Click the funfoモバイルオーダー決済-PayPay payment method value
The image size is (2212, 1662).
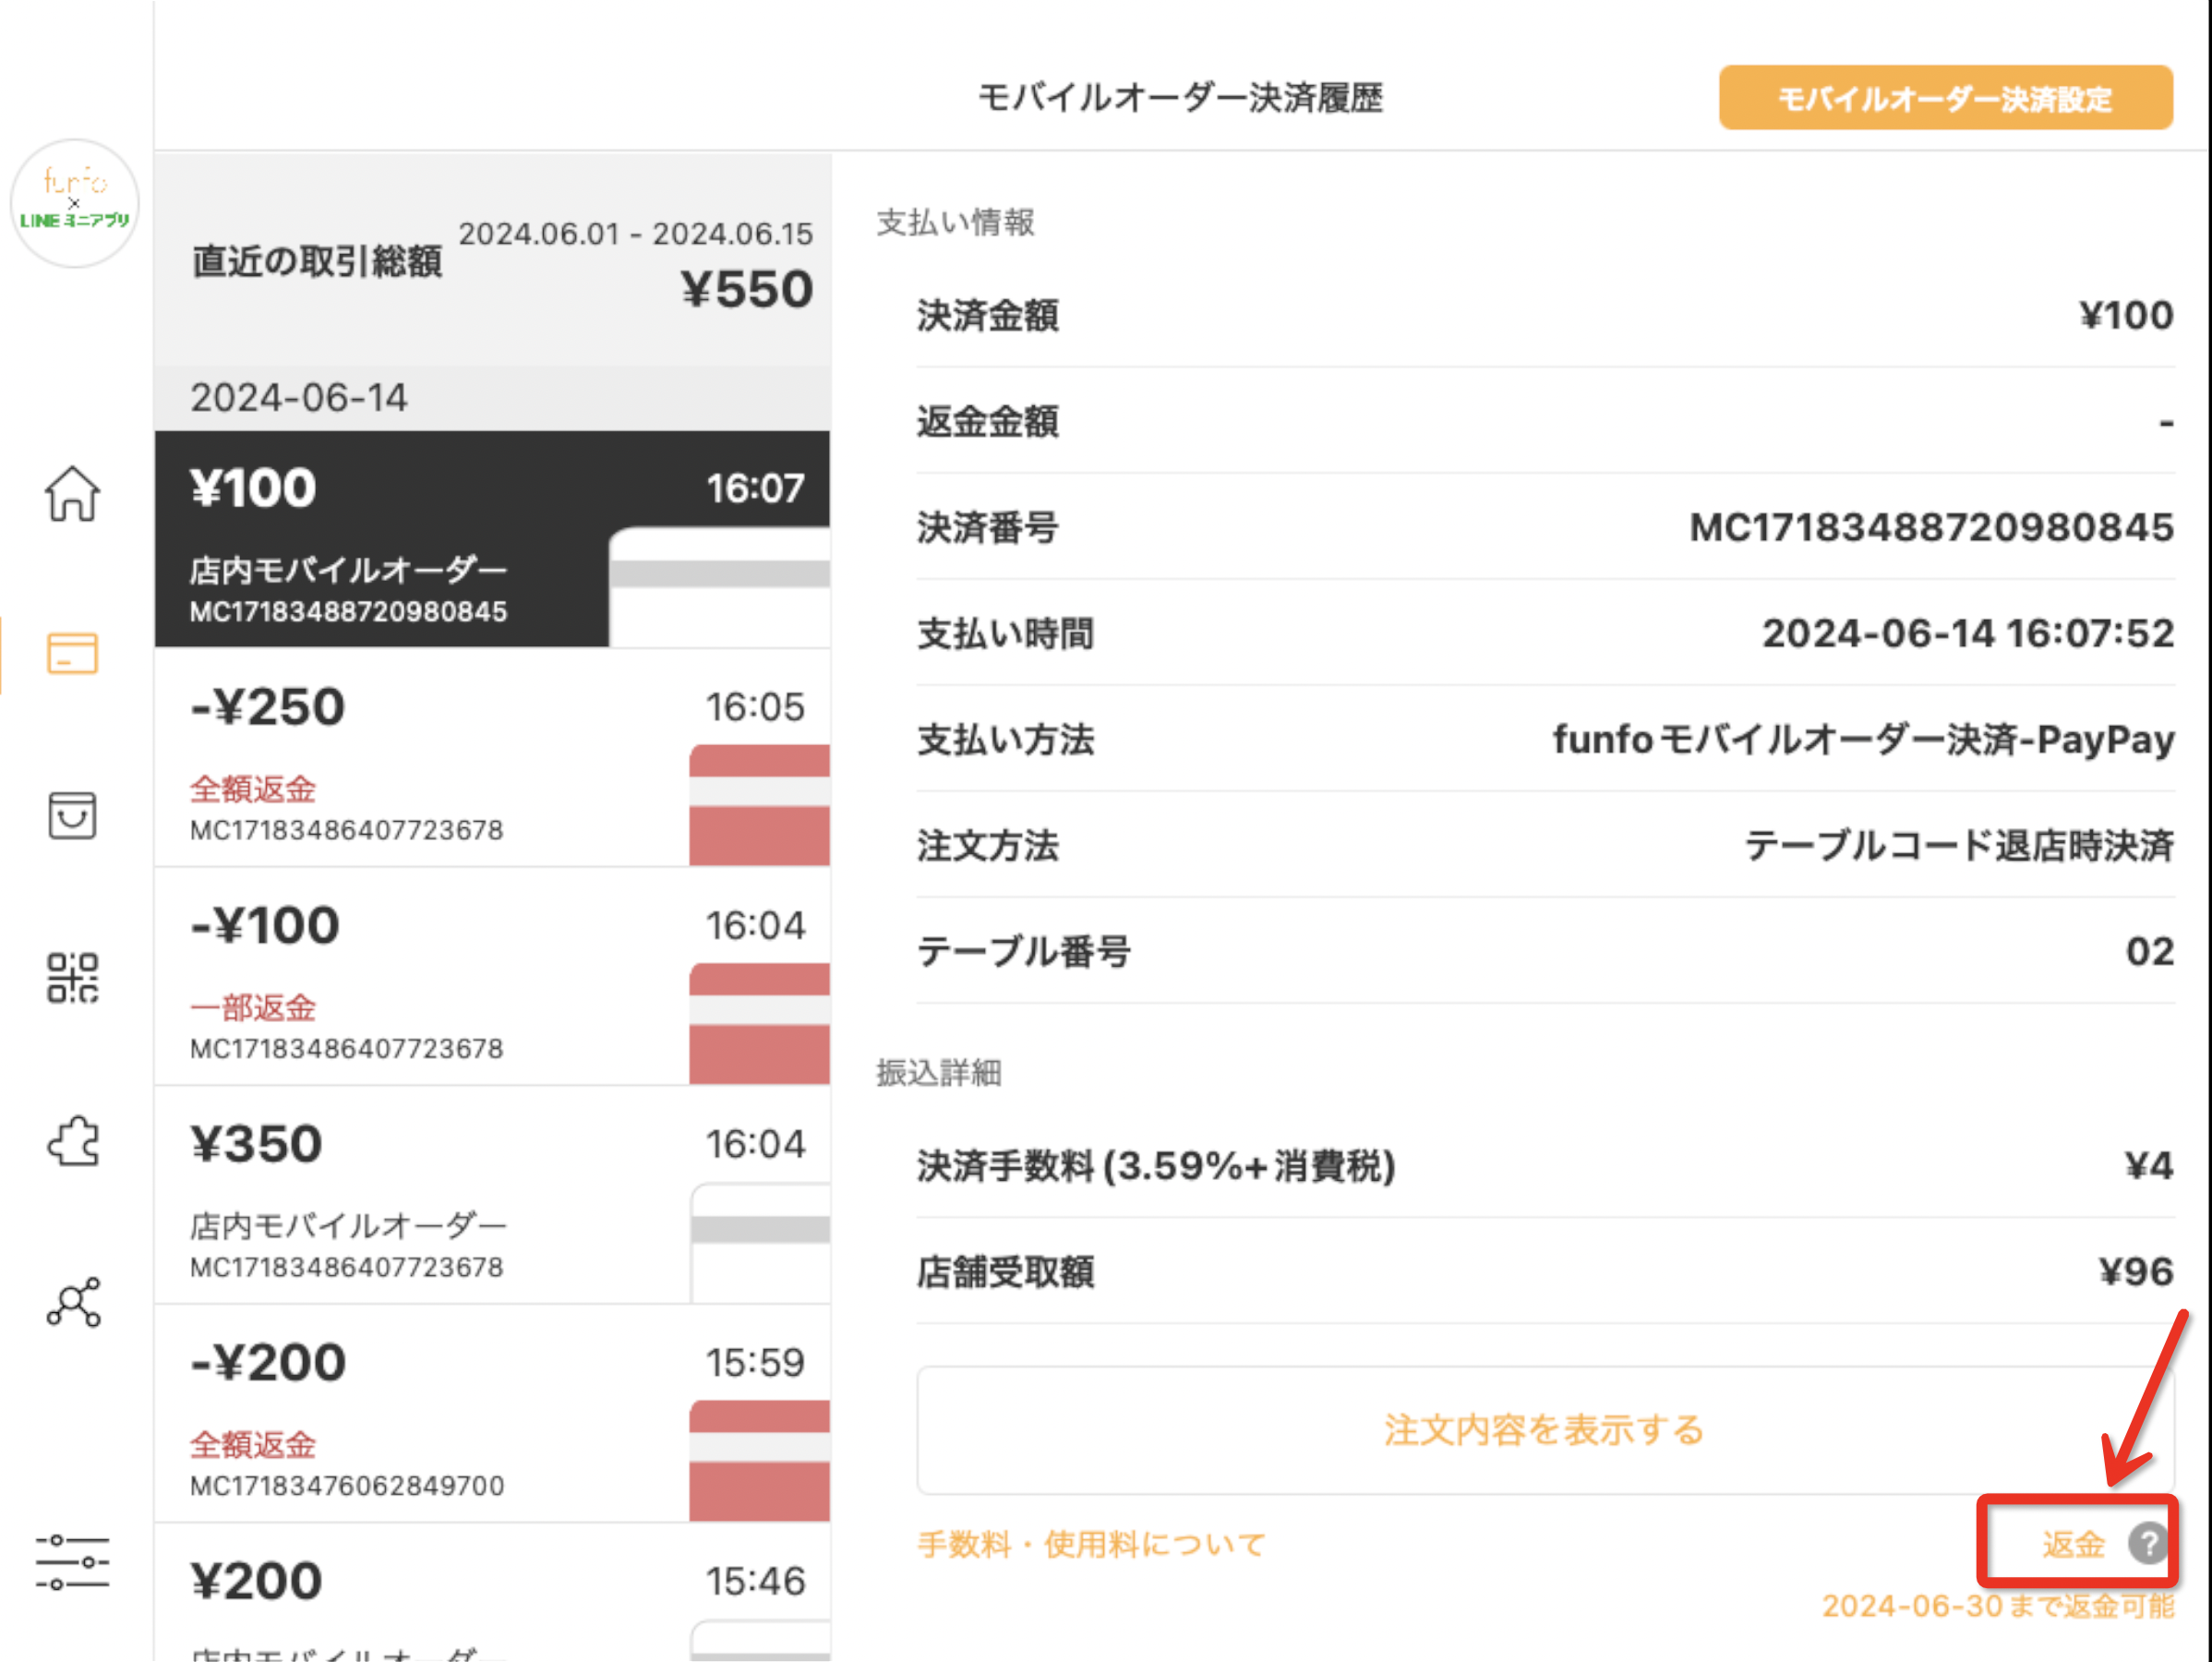point(1863,740)
